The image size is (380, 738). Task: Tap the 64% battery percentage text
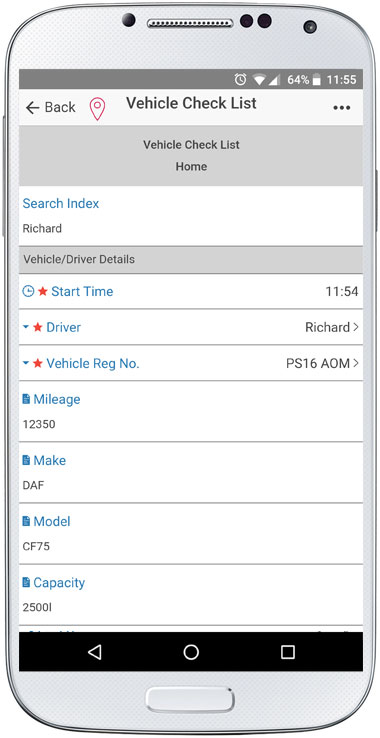[x=298, y=80]
